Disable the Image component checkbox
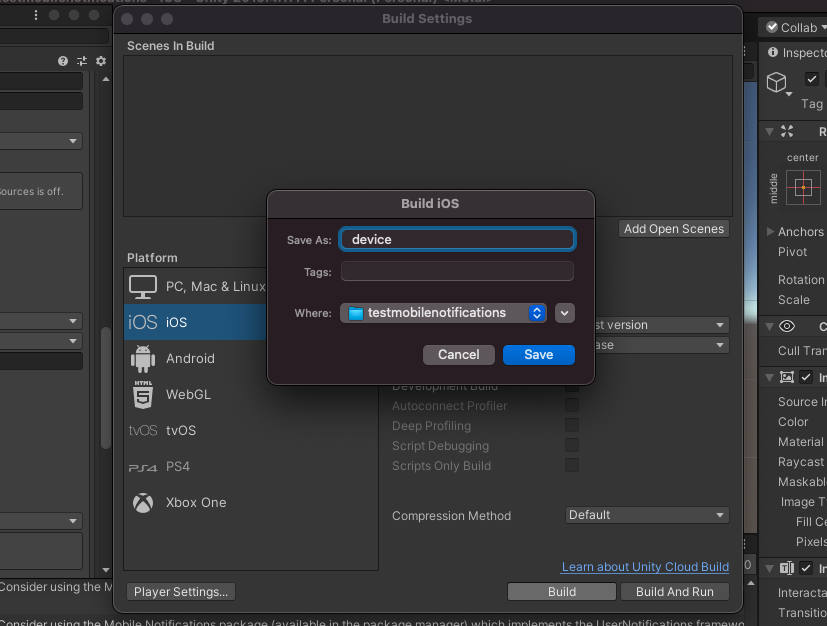This screenshot has height=626, width=827. (x=806, y=377)
